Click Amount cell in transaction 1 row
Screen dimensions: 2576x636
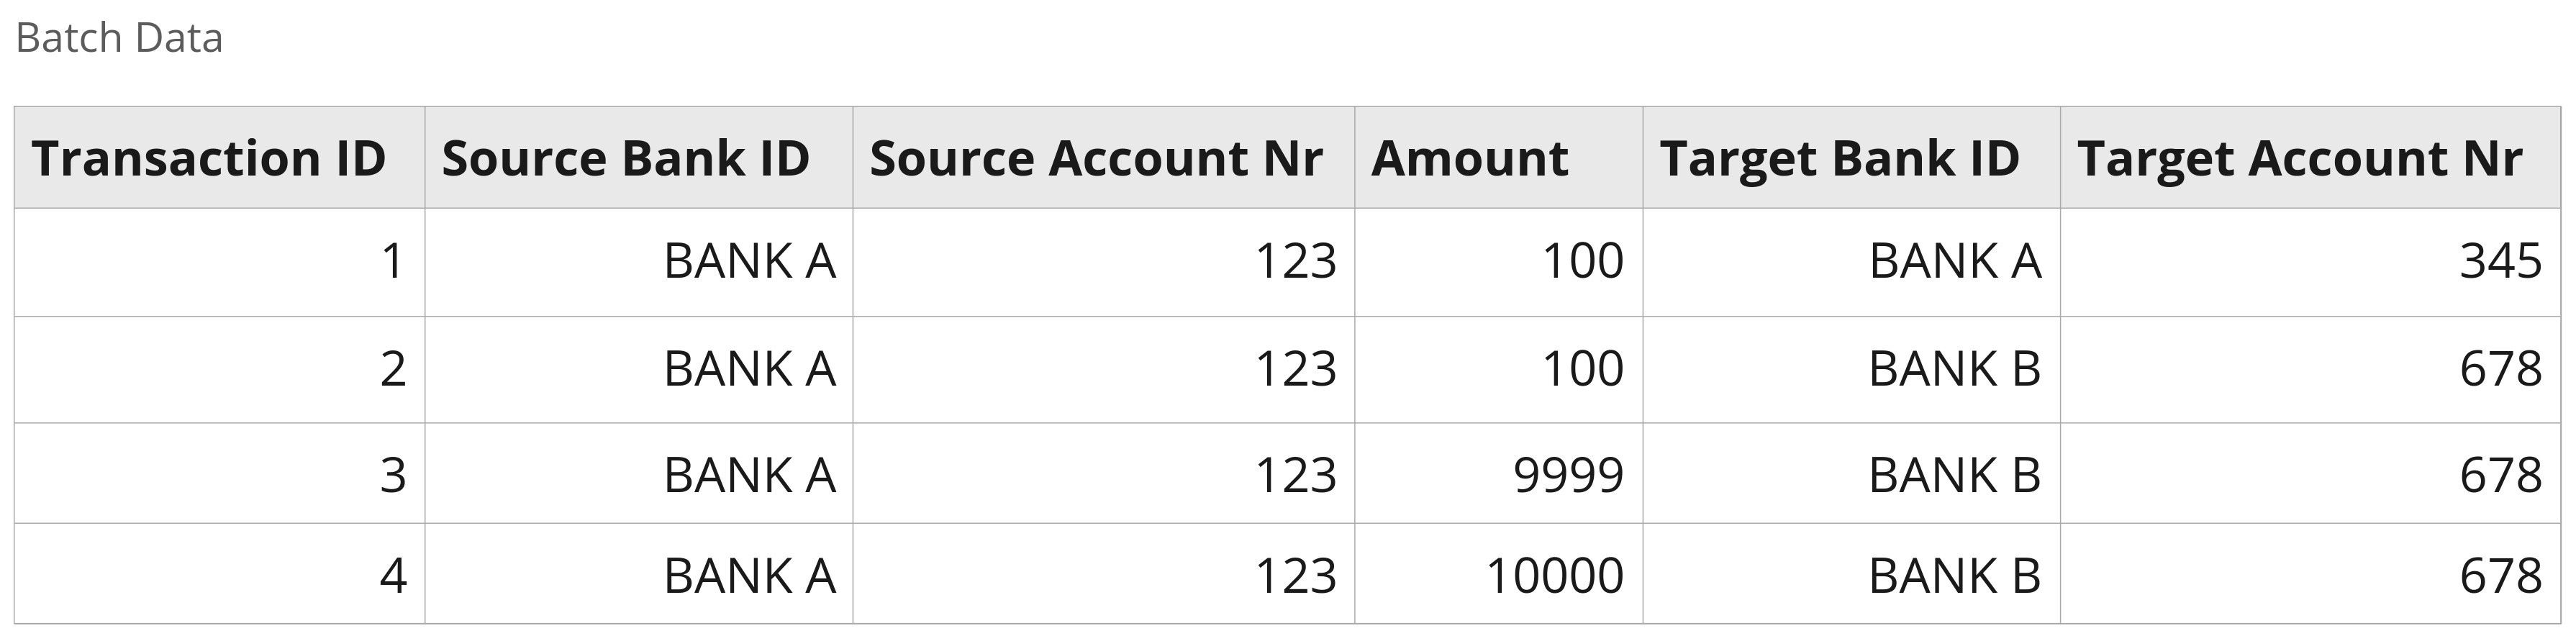[1582, 262]
